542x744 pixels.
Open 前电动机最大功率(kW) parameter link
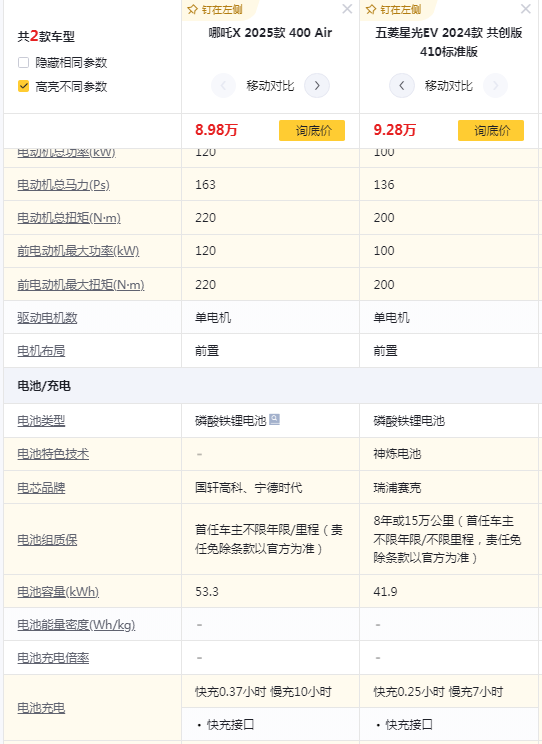coord(78,251)
